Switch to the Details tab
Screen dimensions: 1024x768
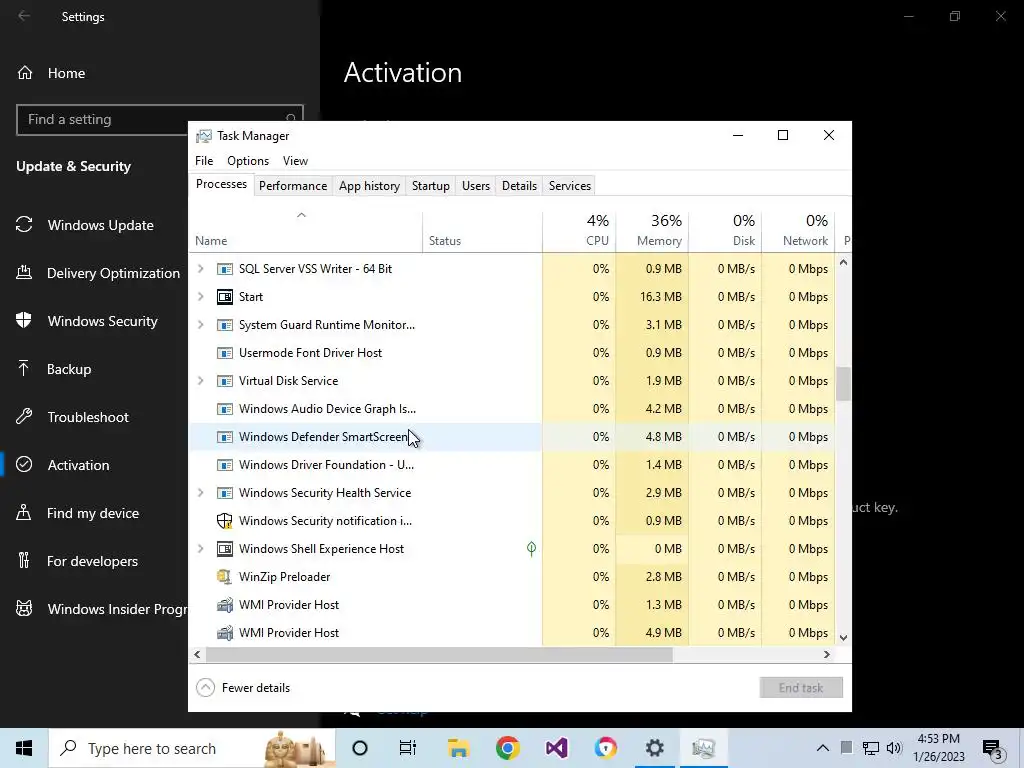pyautogui.click(x=519, y=186)
